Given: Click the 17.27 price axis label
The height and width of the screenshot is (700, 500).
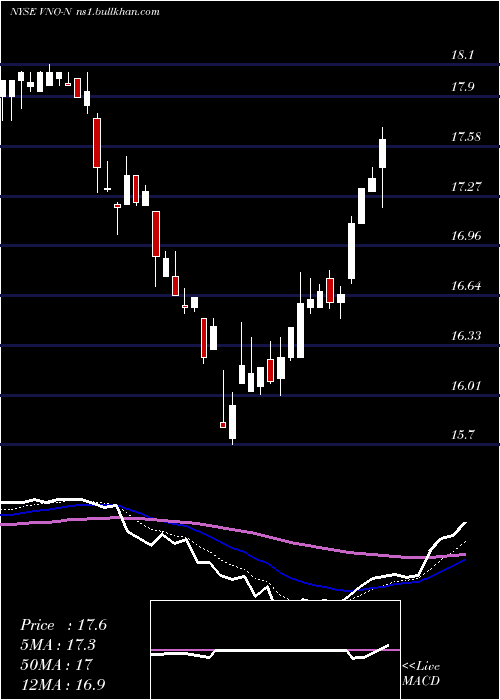Looking at the screenshot, I should pyautogui.click(x=466, y=187).
